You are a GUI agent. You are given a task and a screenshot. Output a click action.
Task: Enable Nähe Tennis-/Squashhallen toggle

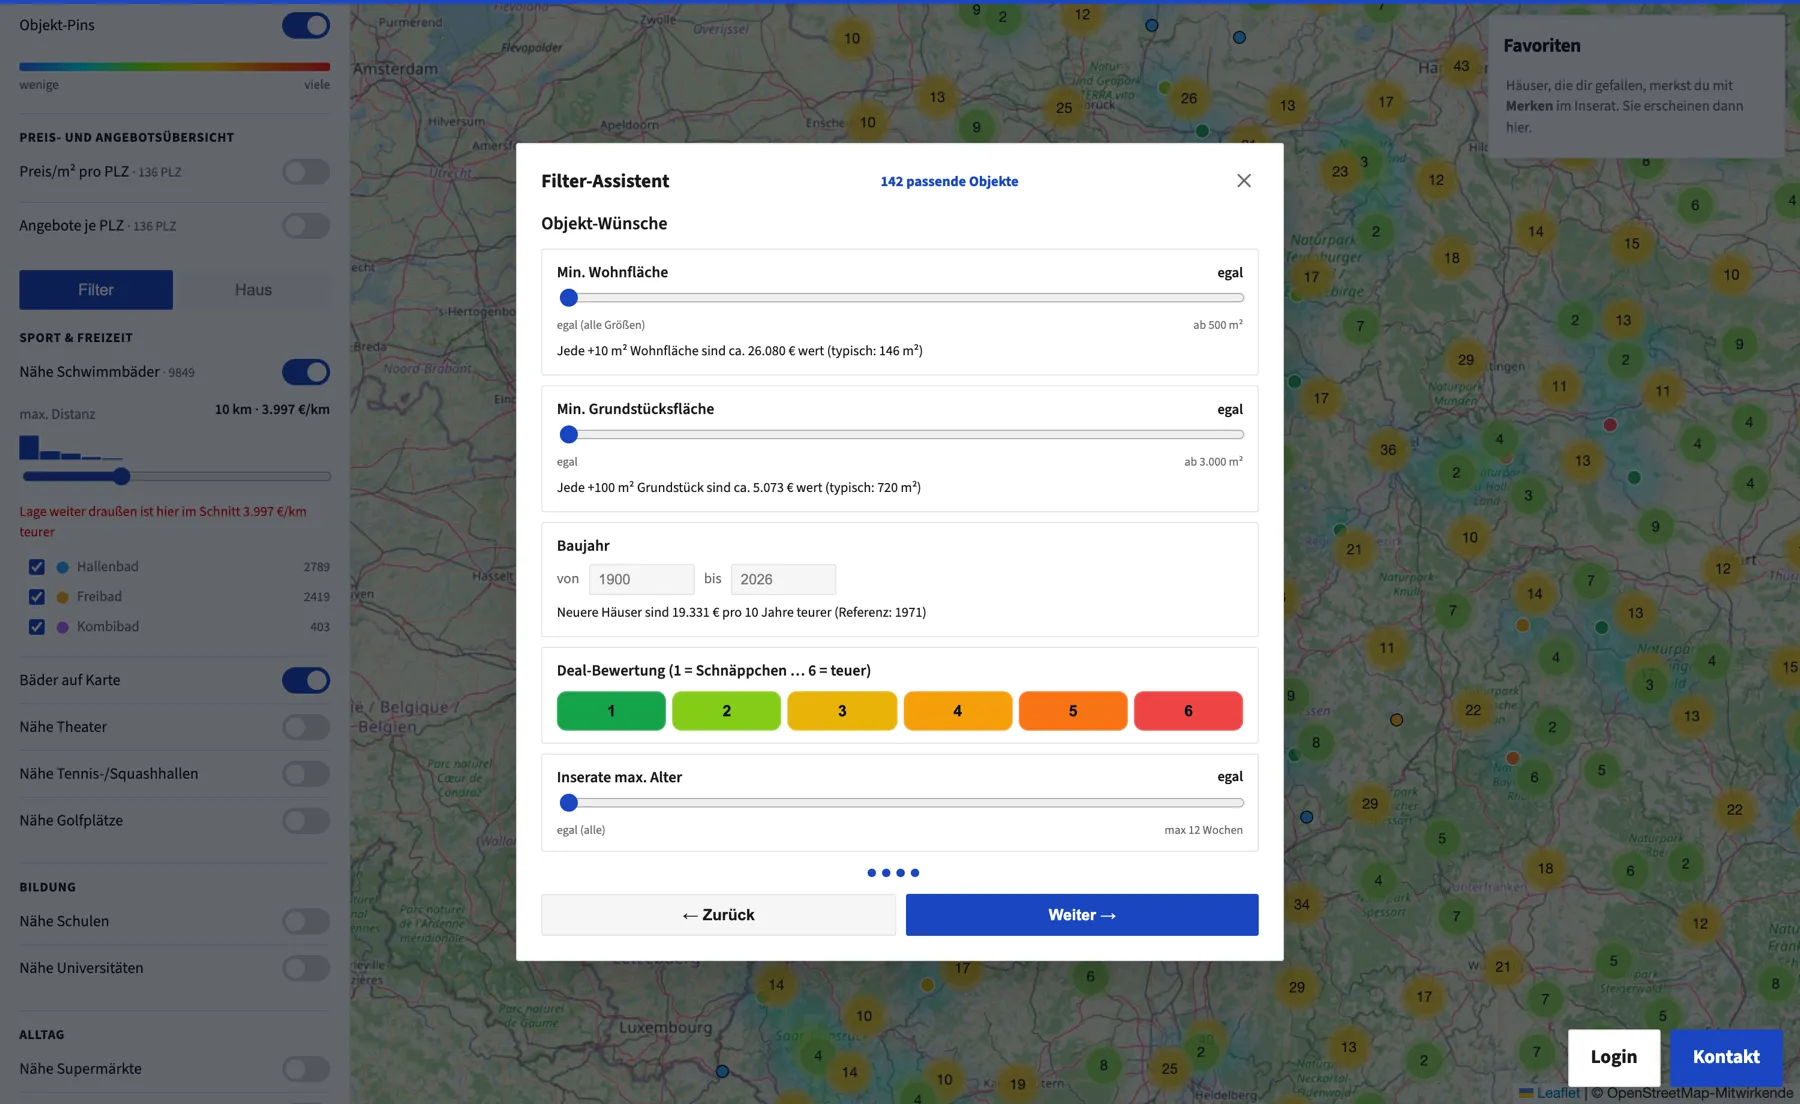coord(306,774)
